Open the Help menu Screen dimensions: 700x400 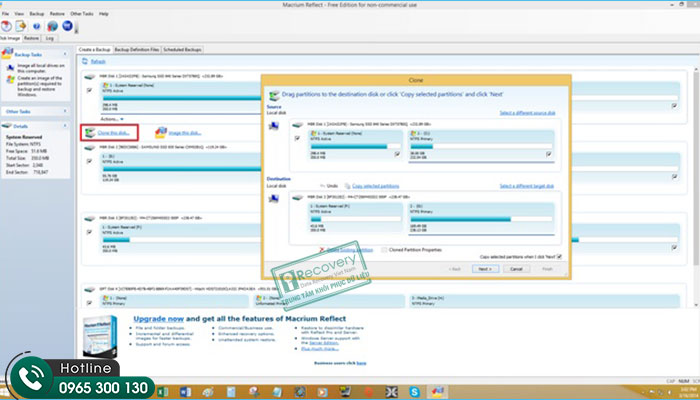point(104,14)
